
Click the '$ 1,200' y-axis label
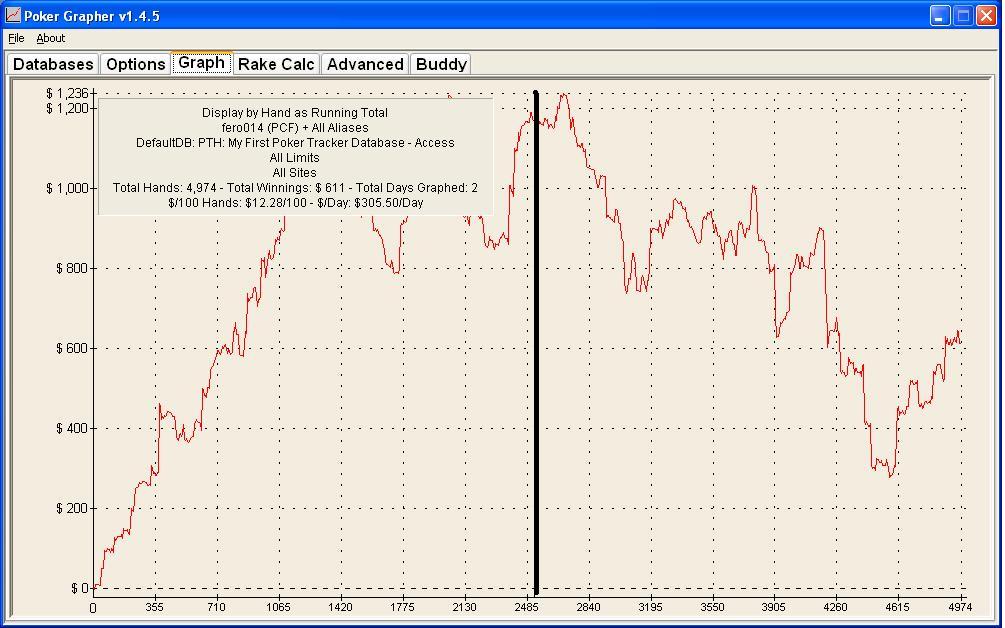point(67,108)
